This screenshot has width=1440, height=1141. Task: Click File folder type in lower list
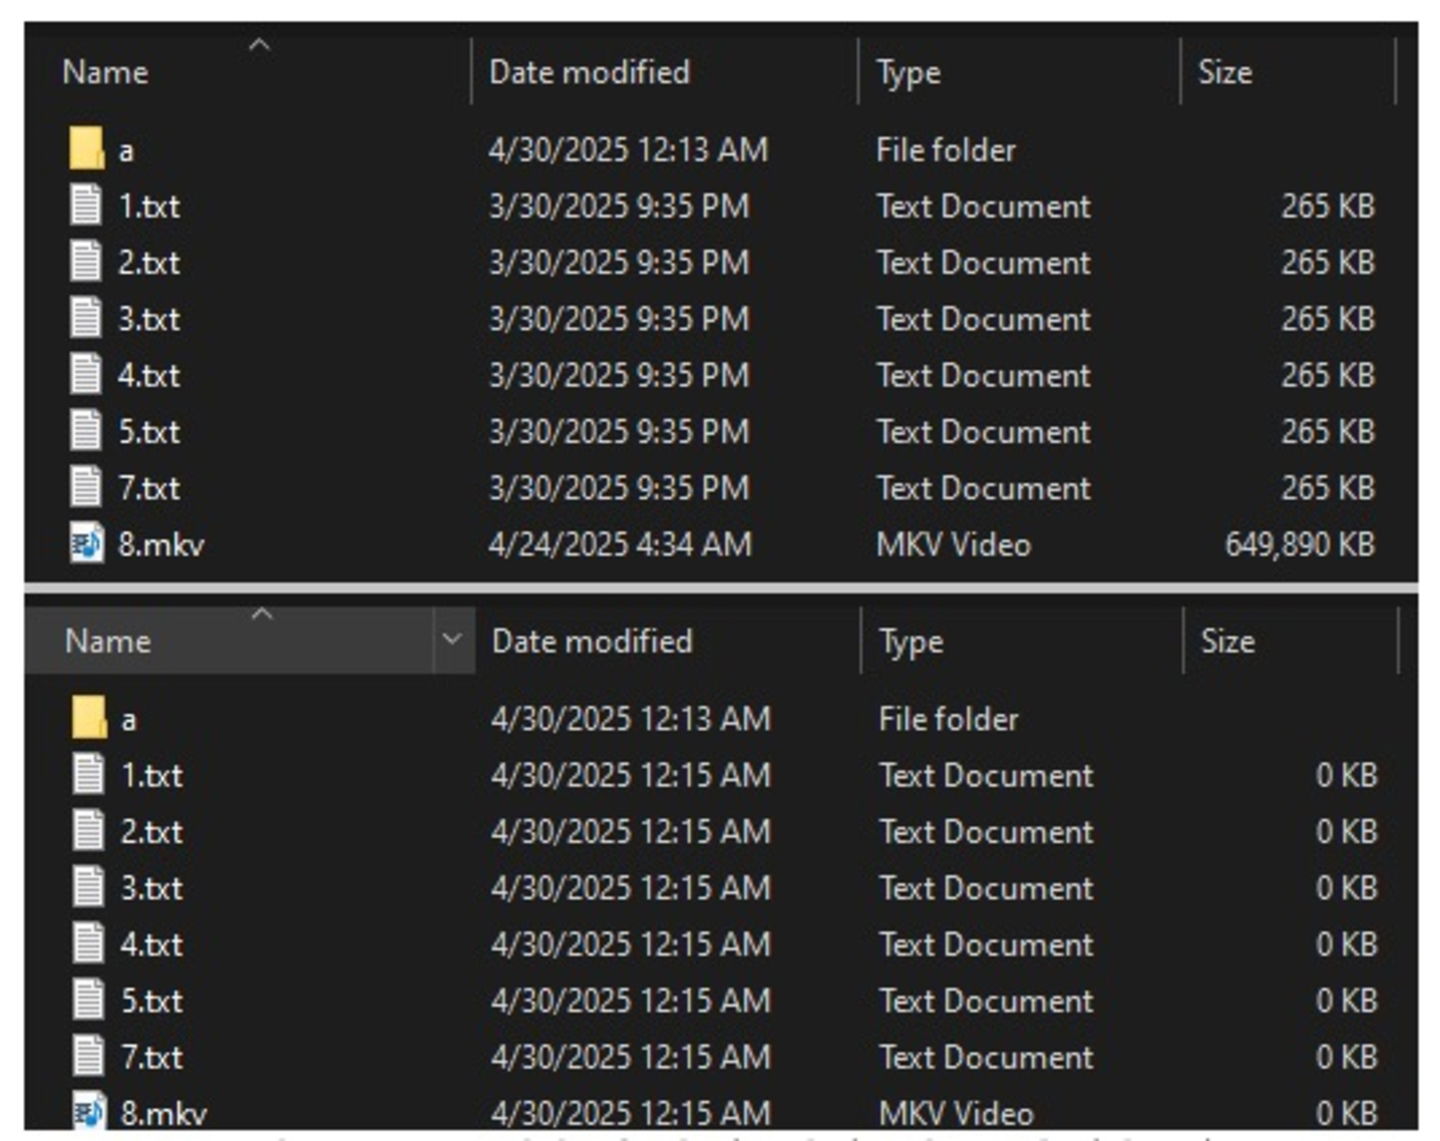tap(949, 719)
